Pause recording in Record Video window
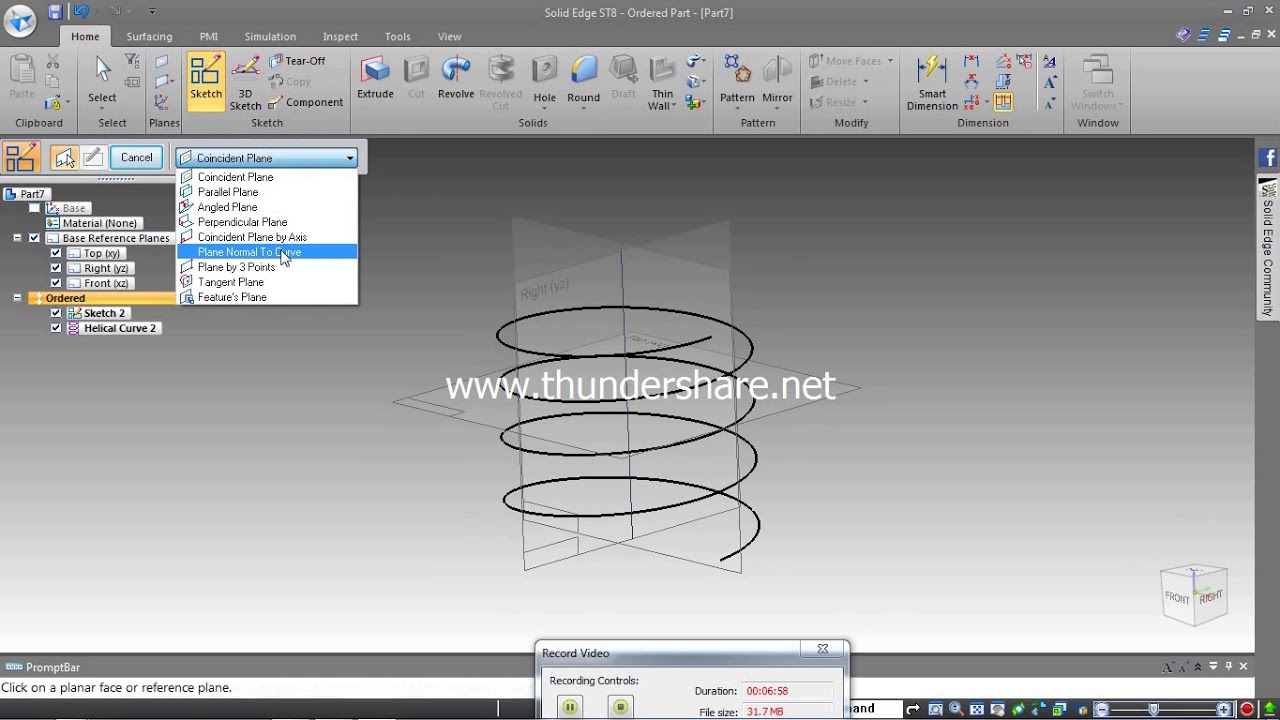 pyautogui.click(x=570, y=707)
